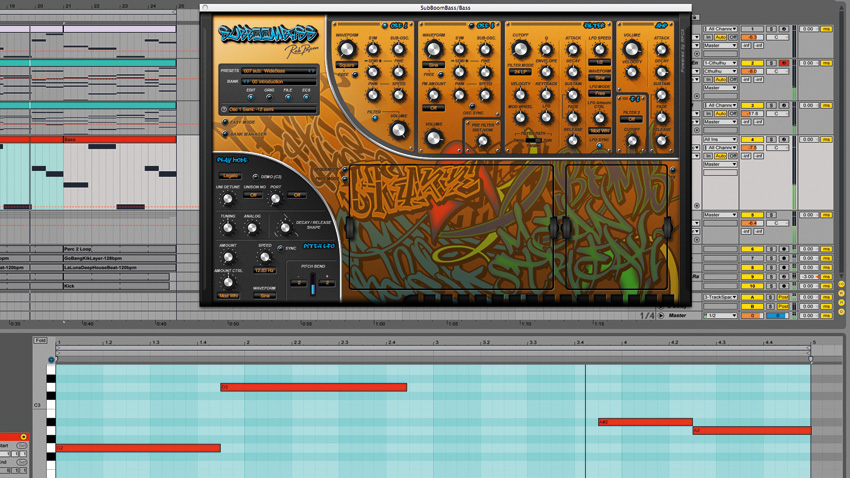Toggle the OSC 2 enable LED

pos(471,26)
